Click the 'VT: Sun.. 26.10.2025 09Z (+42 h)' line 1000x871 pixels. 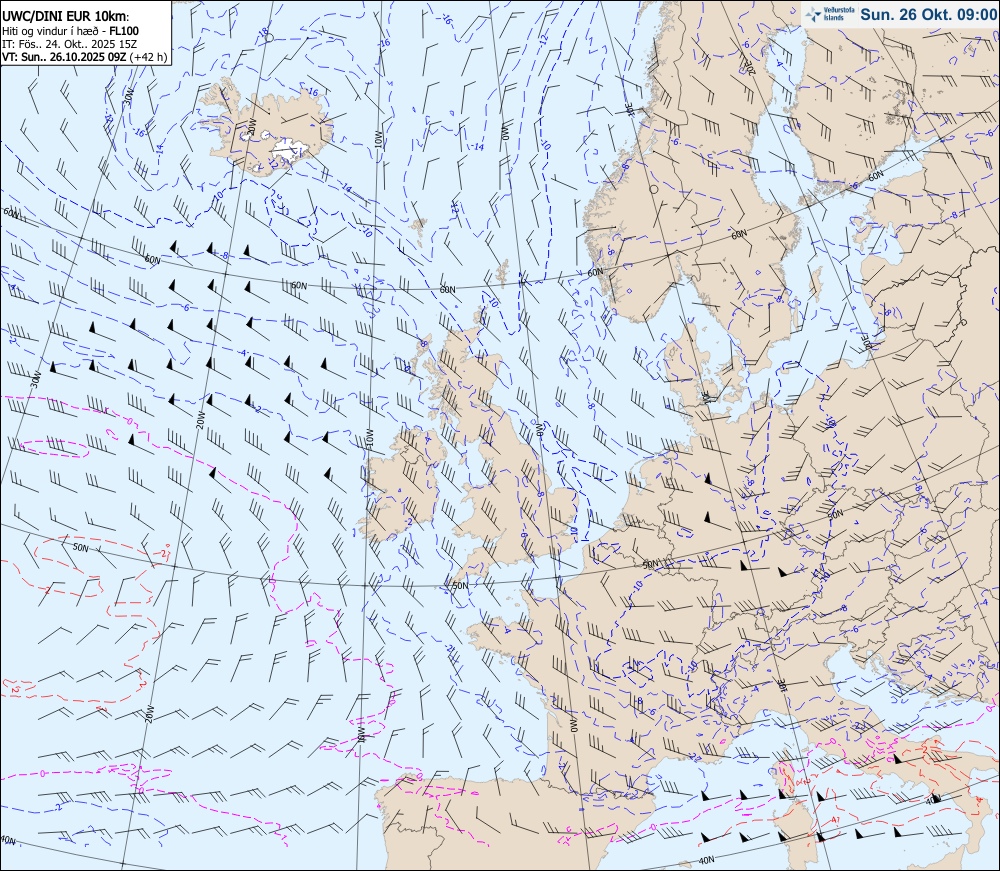[84, 57]
